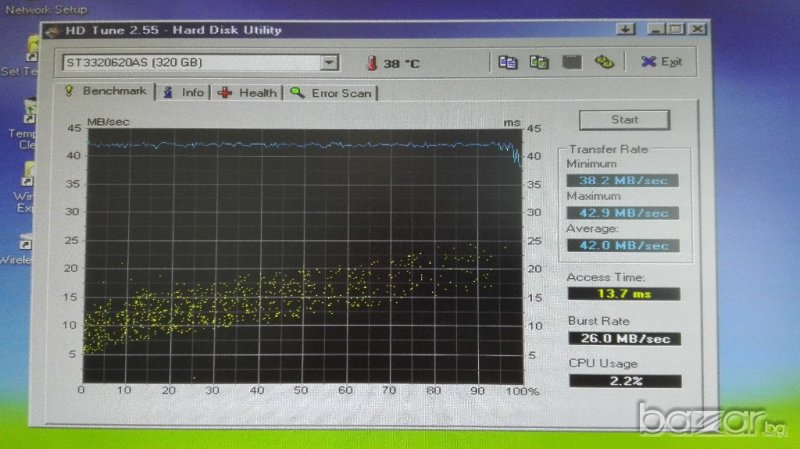Screen dimensions: 800x449
Task: Go to the Health tab
Action: [x=248, y=93]
